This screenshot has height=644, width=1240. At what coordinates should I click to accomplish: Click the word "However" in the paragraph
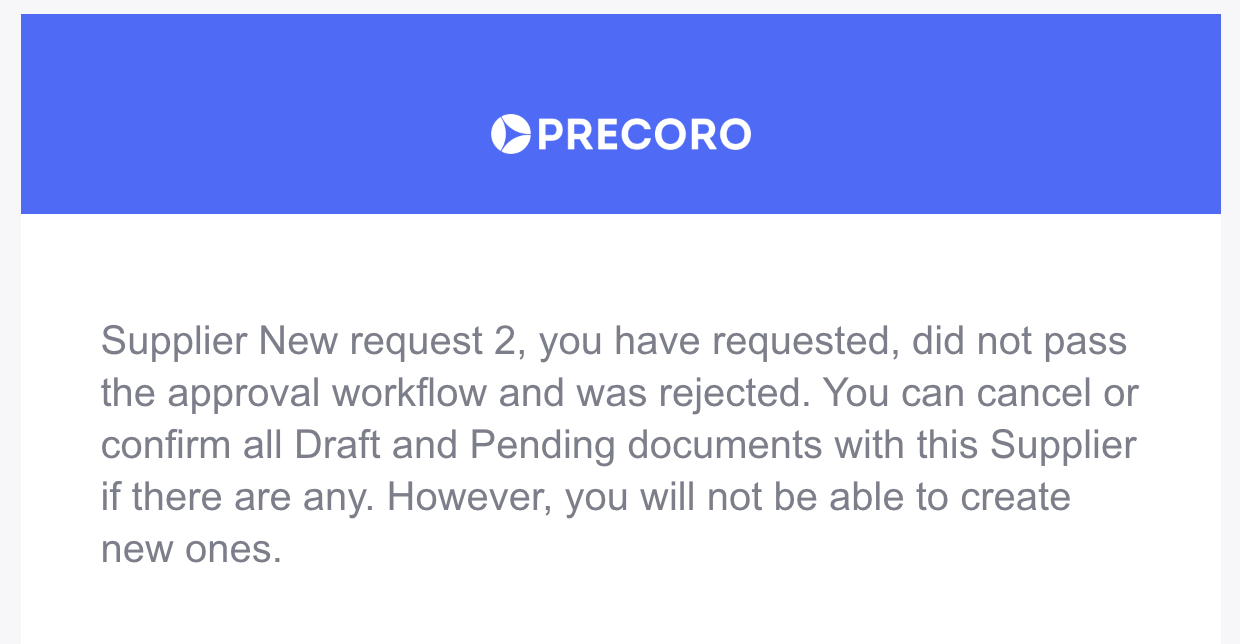click(x=469, y=498)
